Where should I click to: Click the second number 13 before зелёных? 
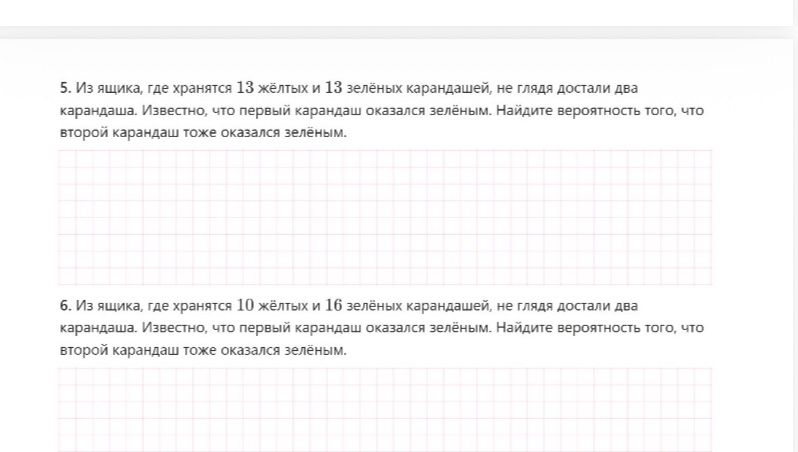coord(333,88)
